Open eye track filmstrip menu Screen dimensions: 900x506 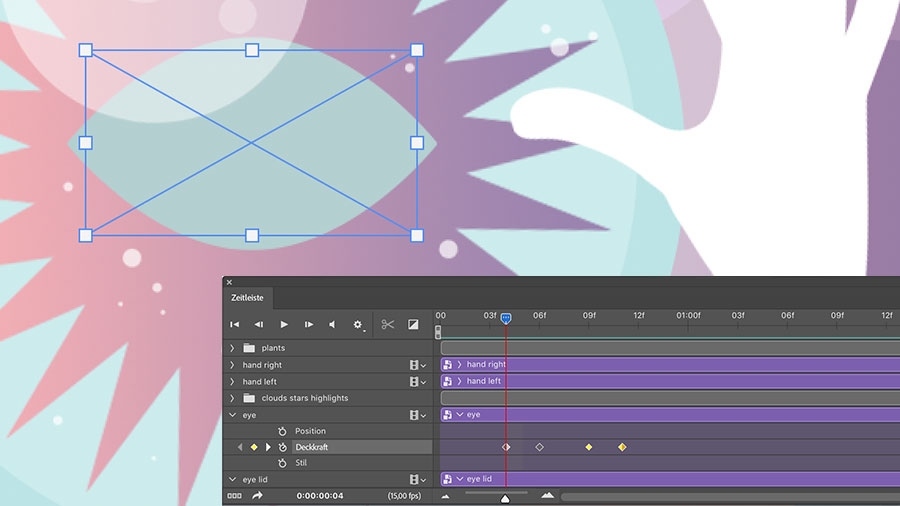(x=417, y=415)
